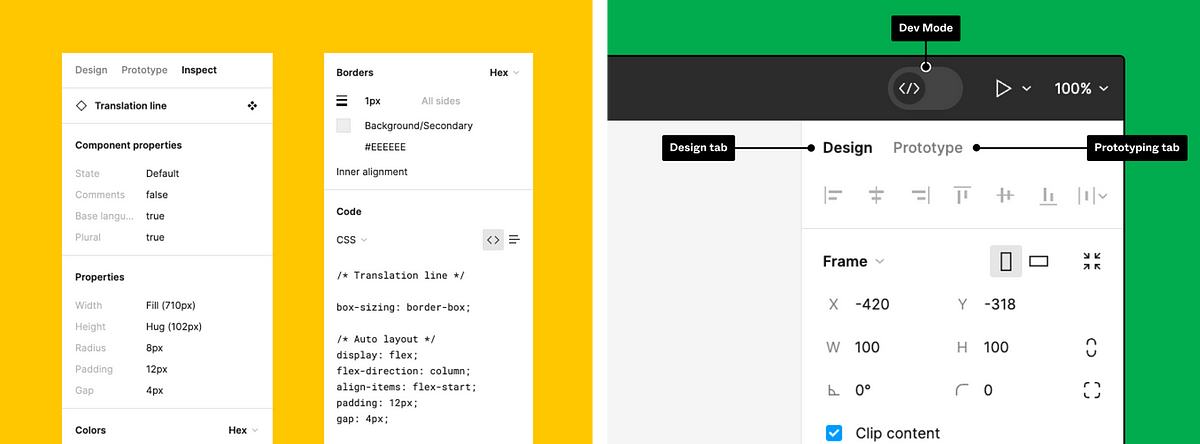Image resolution: width=1200 pixels, height=444 pixels.
Task: Select landscape frame orientation
Action: (x=1039, y=261)
